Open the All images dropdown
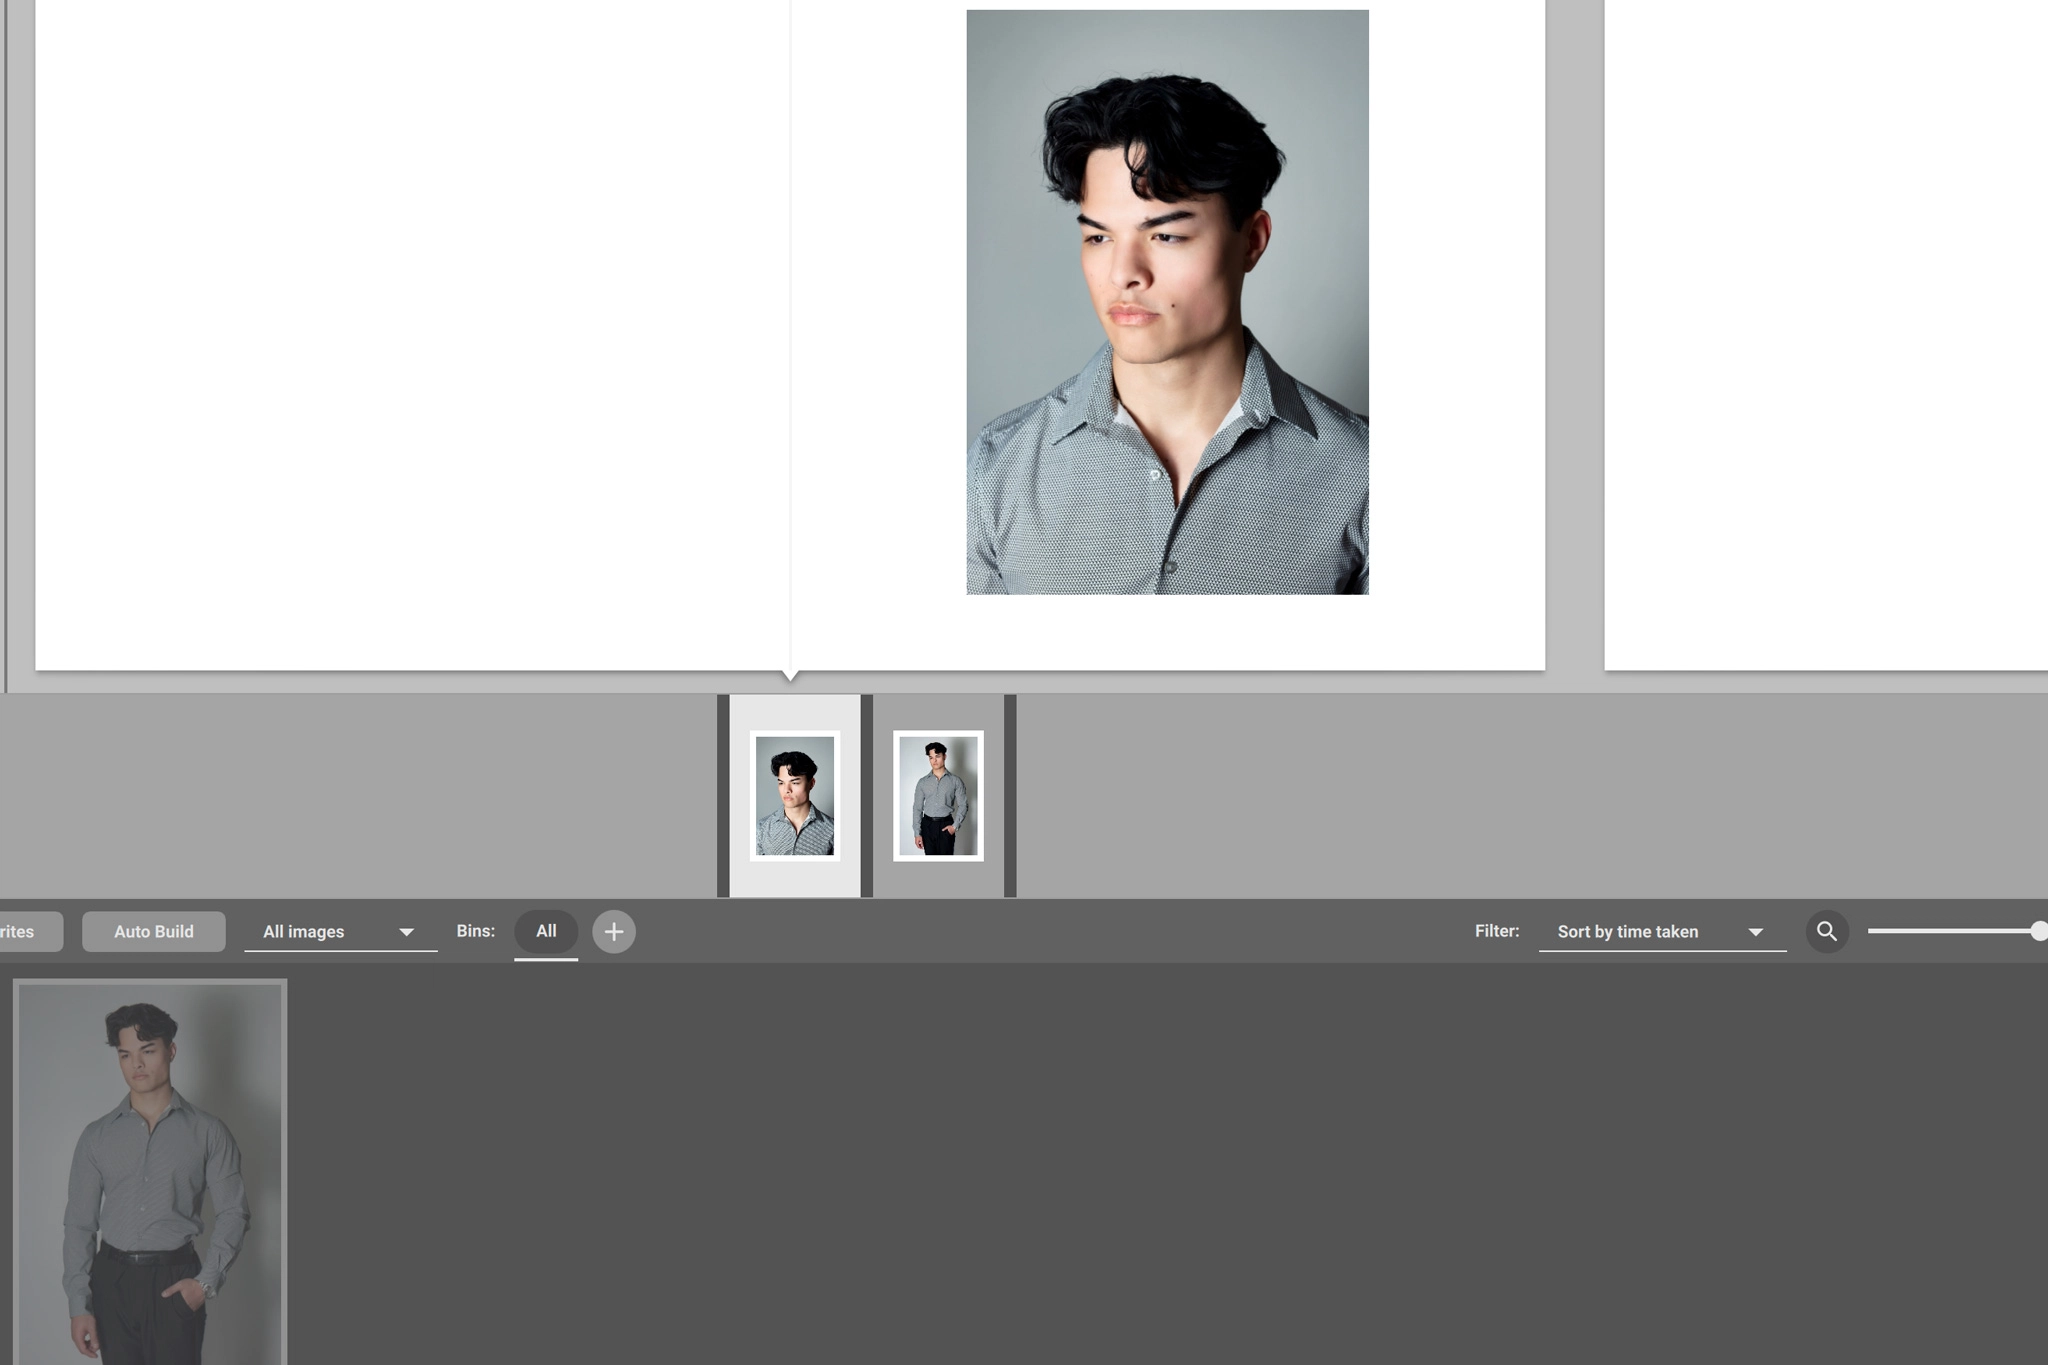The image size is (2048, 1365). (340, 931)
